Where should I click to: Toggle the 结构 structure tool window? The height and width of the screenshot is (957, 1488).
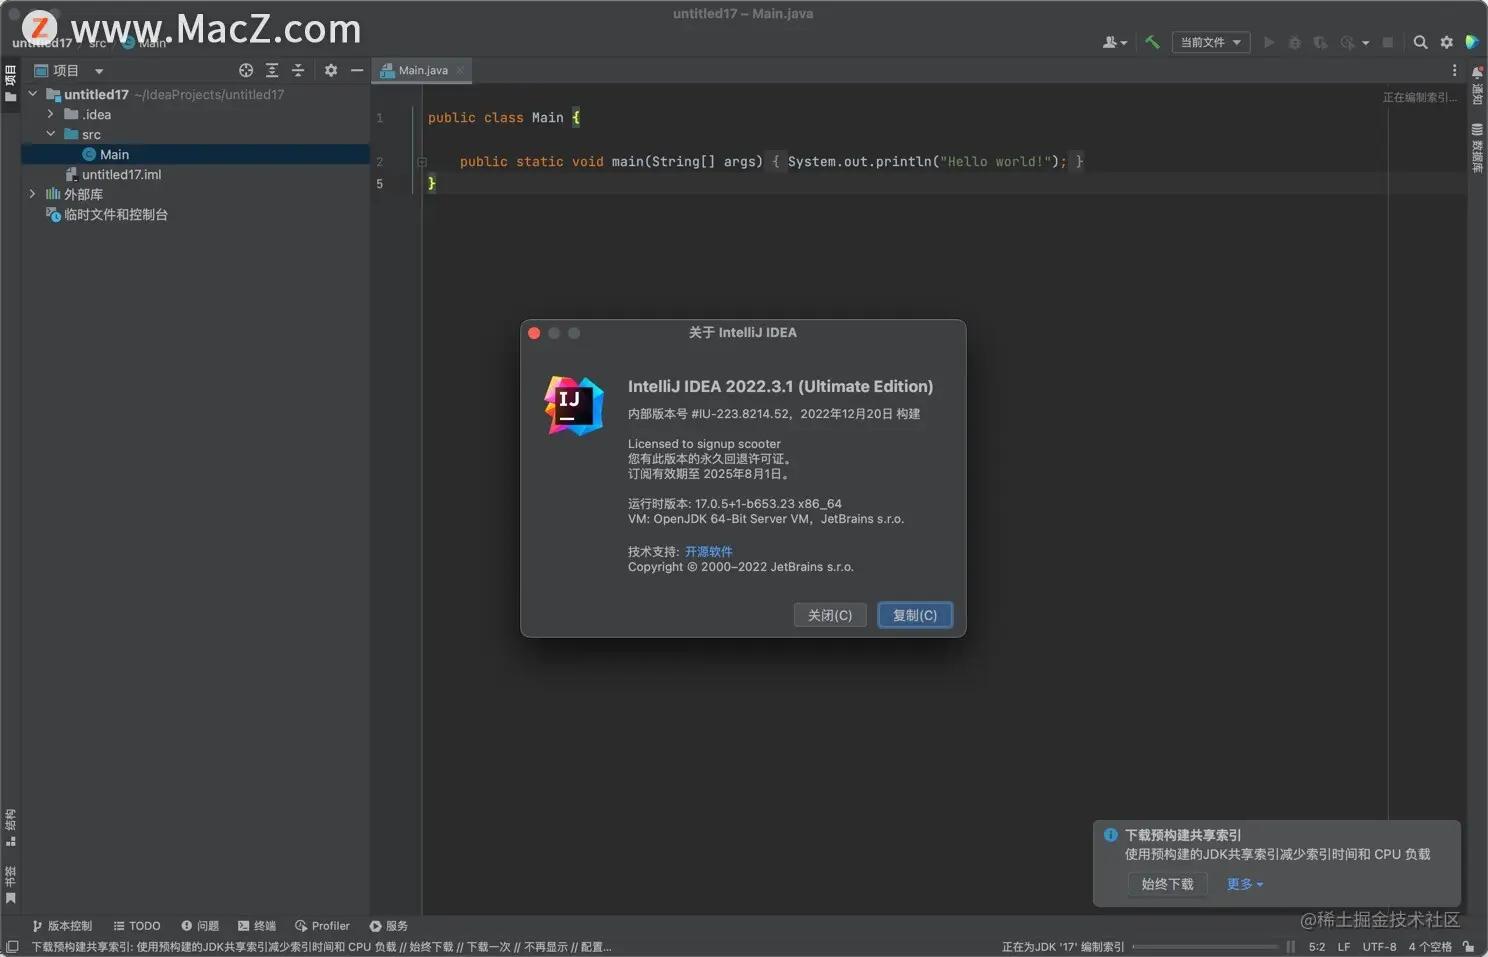tap(10, 827)
